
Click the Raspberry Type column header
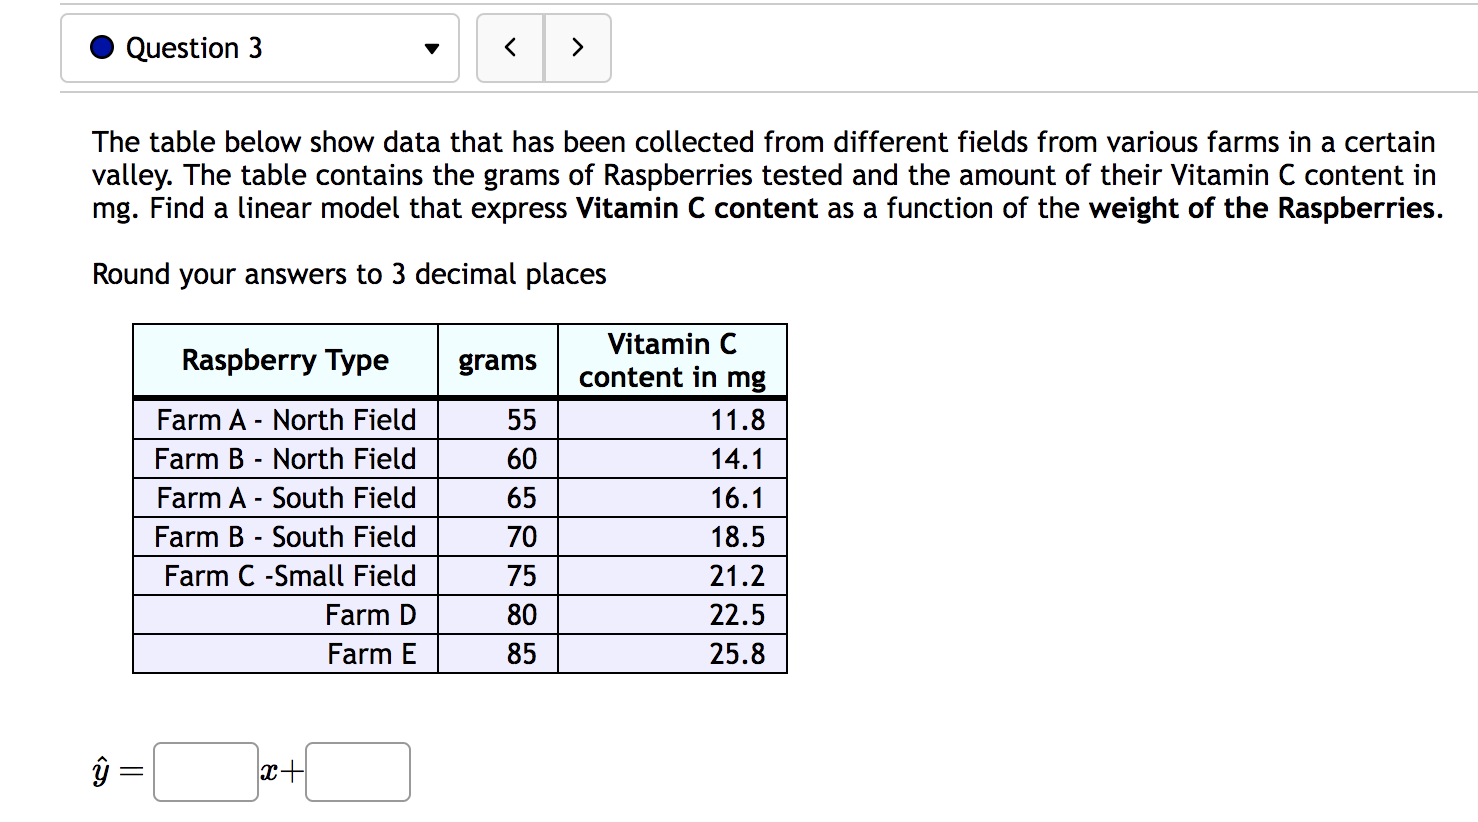(x=285, y=360)
